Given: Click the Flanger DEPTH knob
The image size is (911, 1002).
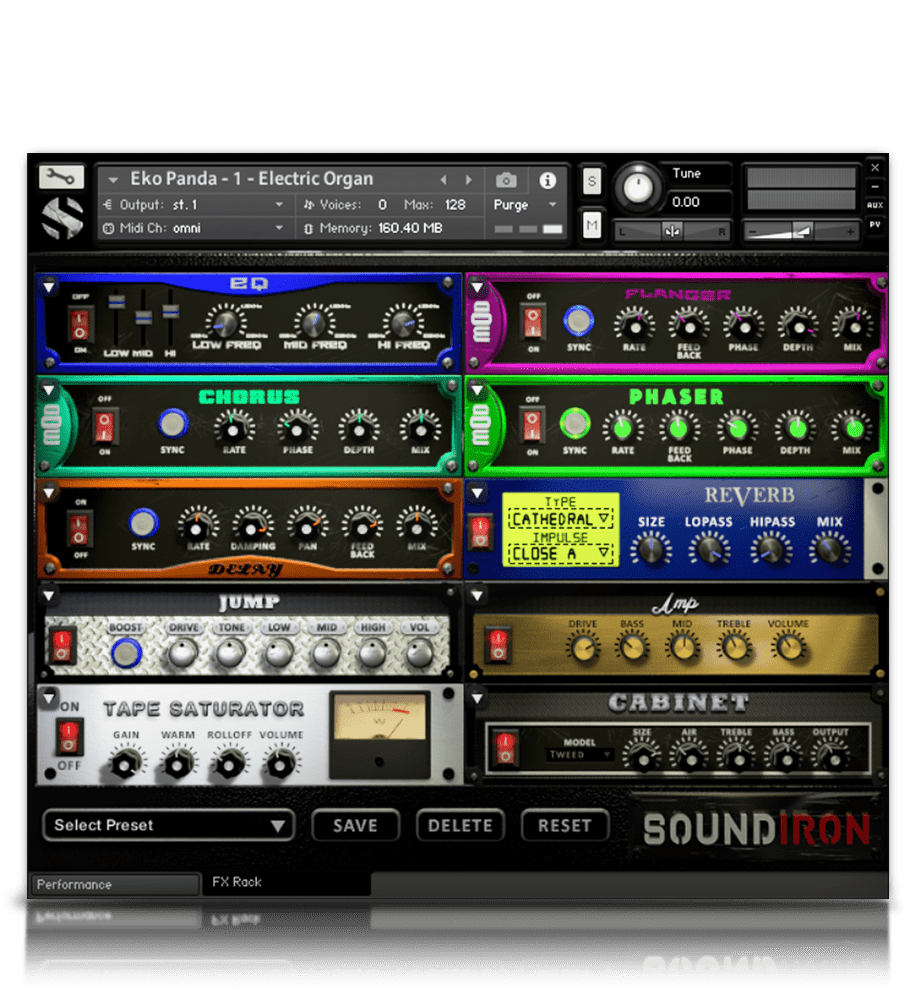Looking at the screenshot, I should (x=798, y=326).
